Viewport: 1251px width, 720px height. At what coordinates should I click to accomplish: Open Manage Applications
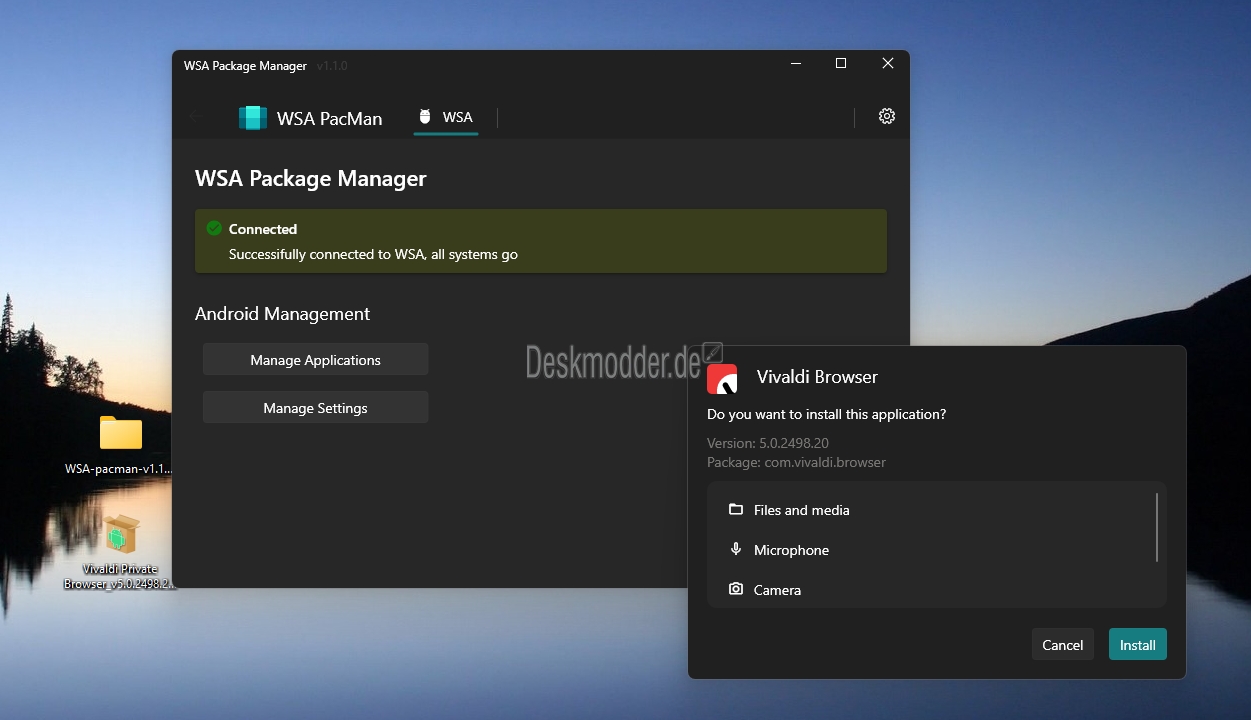(x=315, y=360)
